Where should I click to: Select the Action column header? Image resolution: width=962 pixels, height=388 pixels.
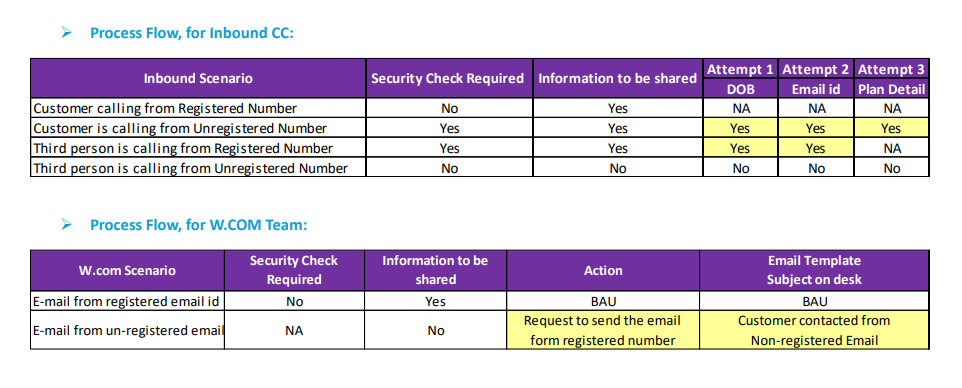point(603,271)
